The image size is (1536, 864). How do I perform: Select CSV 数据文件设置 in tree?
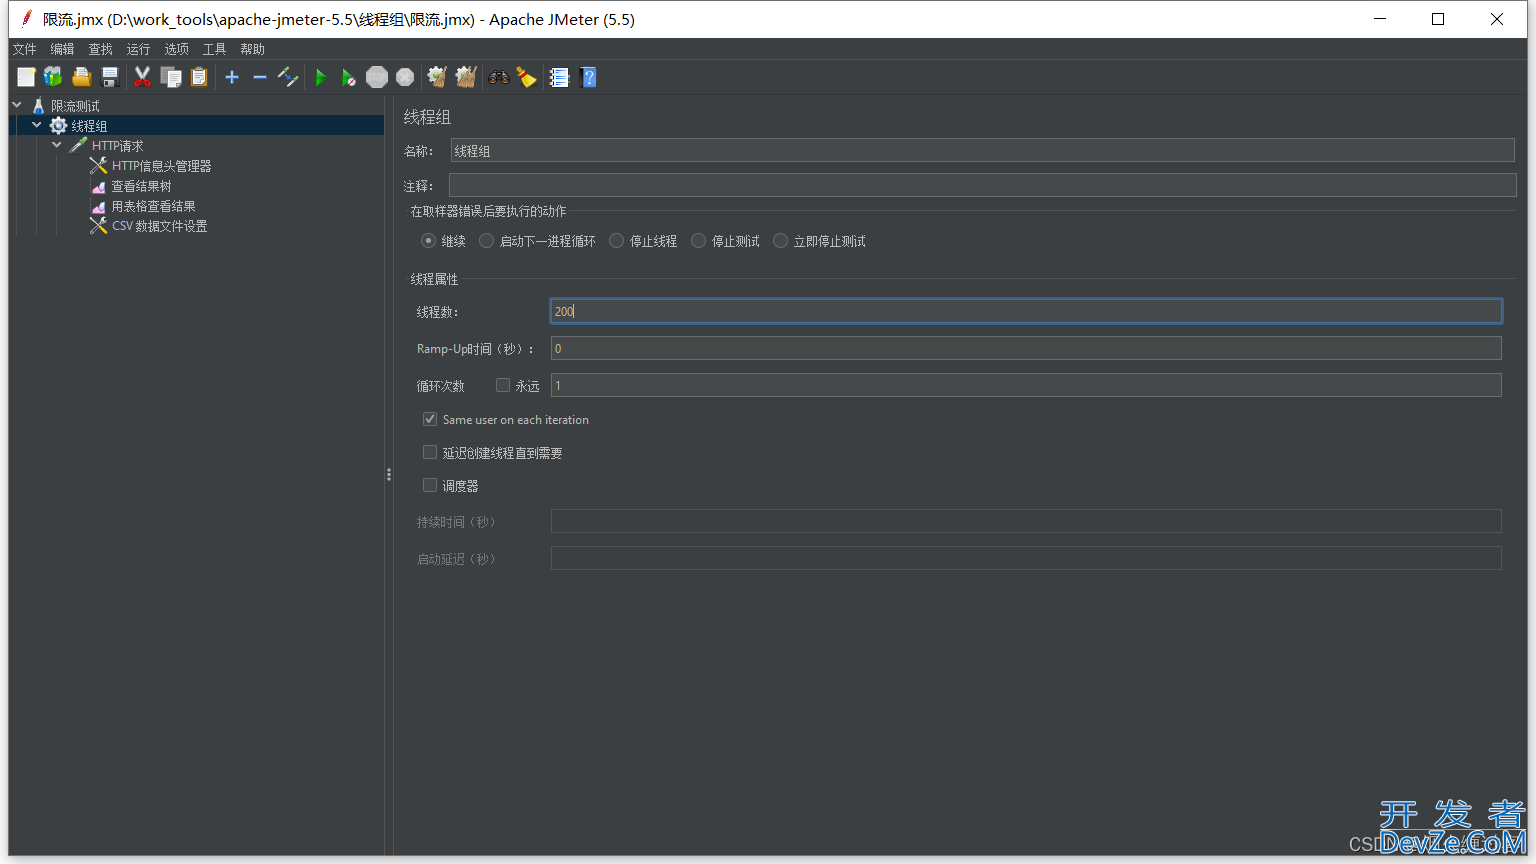coord(159,226)
